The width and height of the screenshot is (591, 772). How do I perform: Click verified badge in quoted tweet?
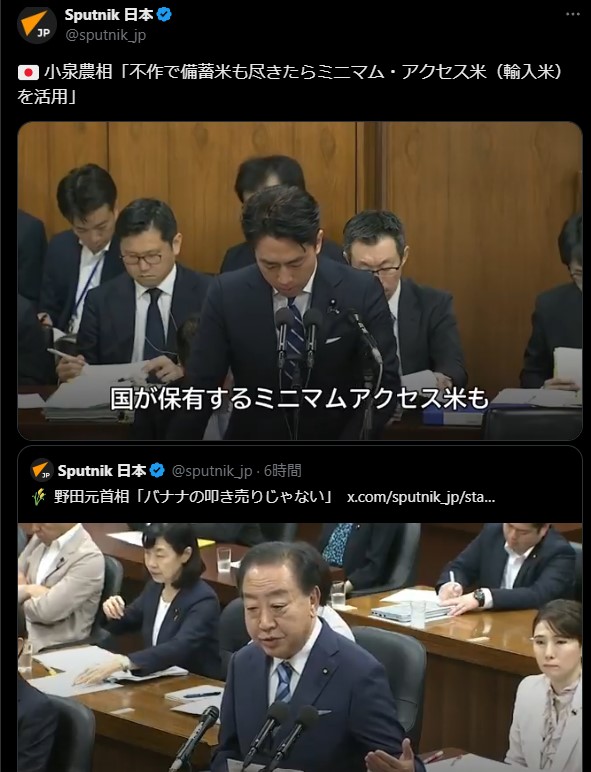pyautogui.click(x=157, y=471)
